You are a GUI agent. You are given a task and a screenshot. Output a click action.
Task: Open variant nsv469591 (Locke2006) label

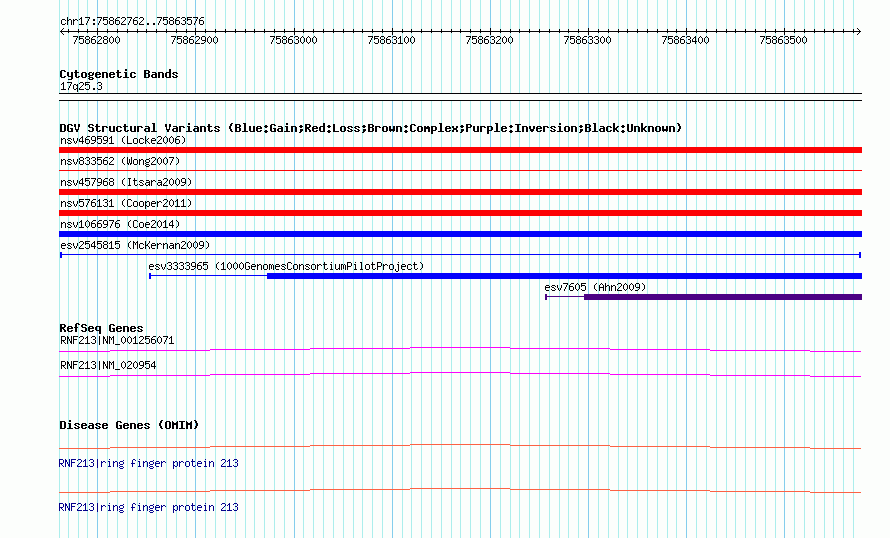click(123, 140)
